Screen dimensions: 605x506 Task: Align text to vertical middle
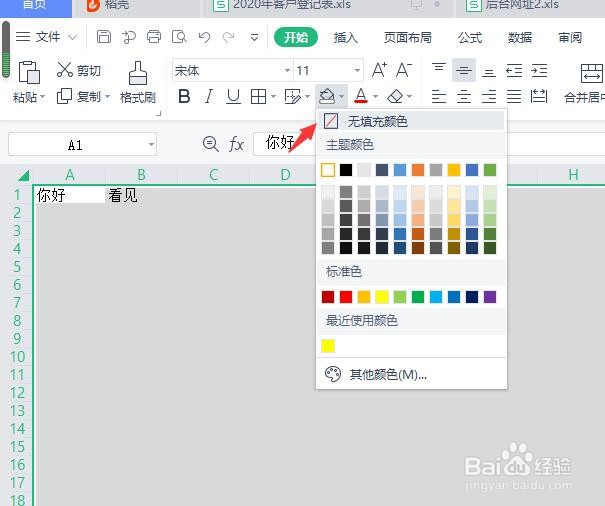464,71
